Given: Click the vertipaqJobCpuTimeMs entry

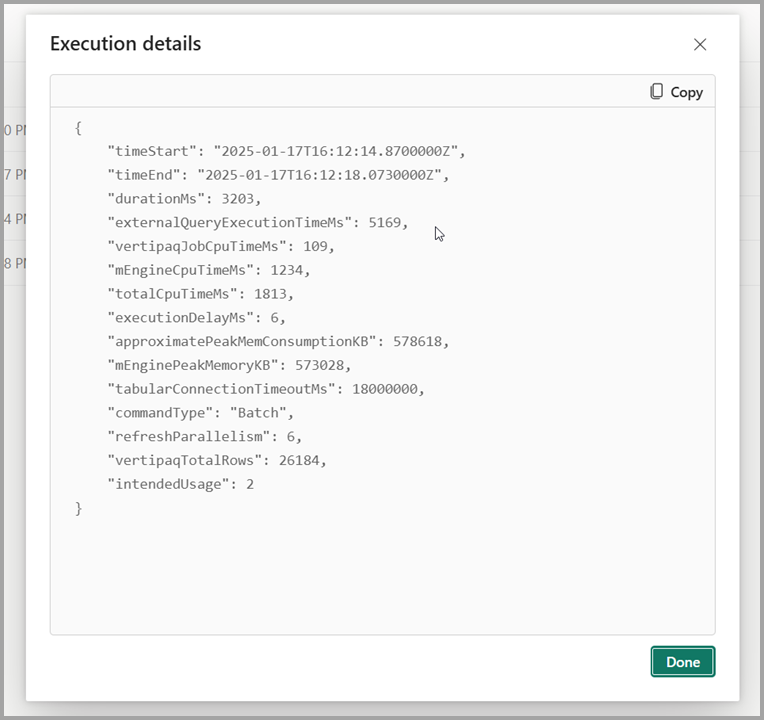Looking at the screenshot, I should tap(220, 246).
